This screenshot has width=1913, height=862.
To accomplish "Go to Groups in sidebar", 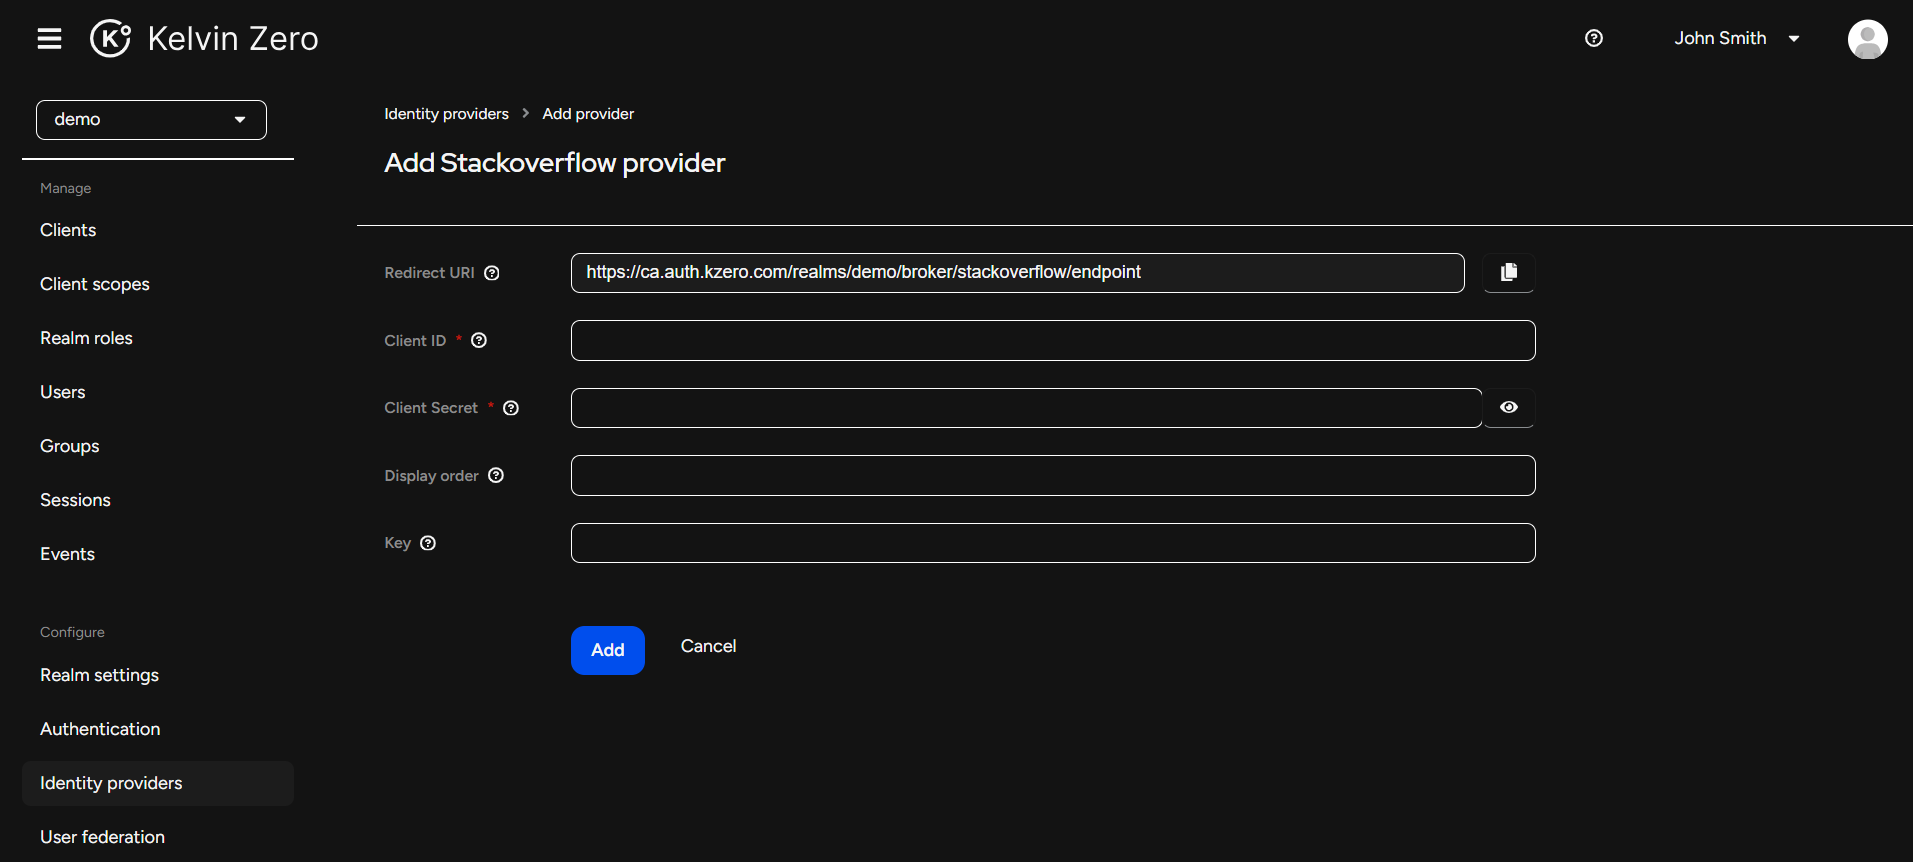I will pos(70,446).
